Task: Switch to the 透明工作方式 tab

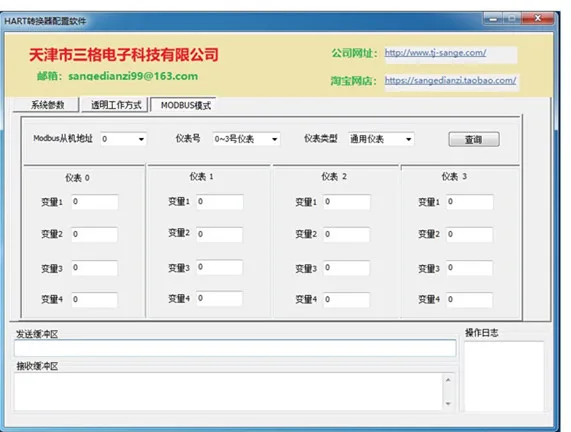Action: click(115, 105)
